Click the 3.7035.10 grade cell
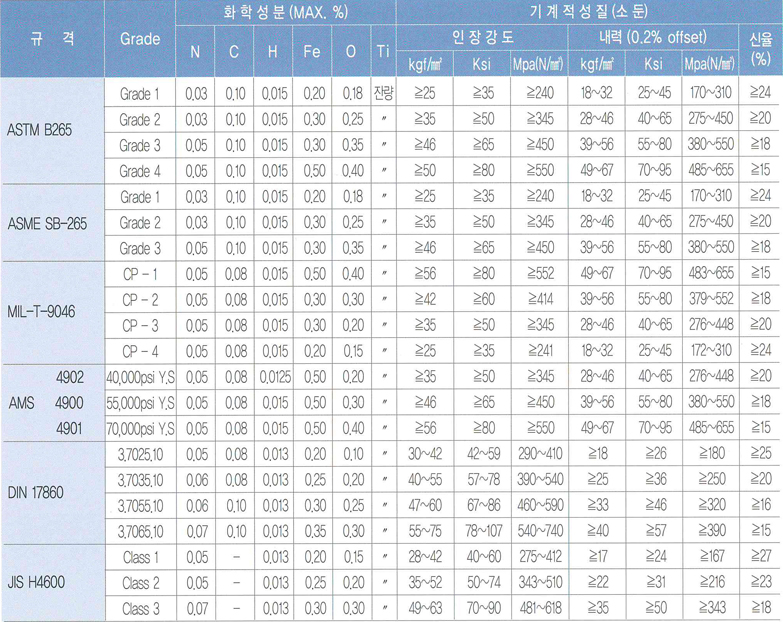This screenshot has width=783, height=622. coord(140,481)
